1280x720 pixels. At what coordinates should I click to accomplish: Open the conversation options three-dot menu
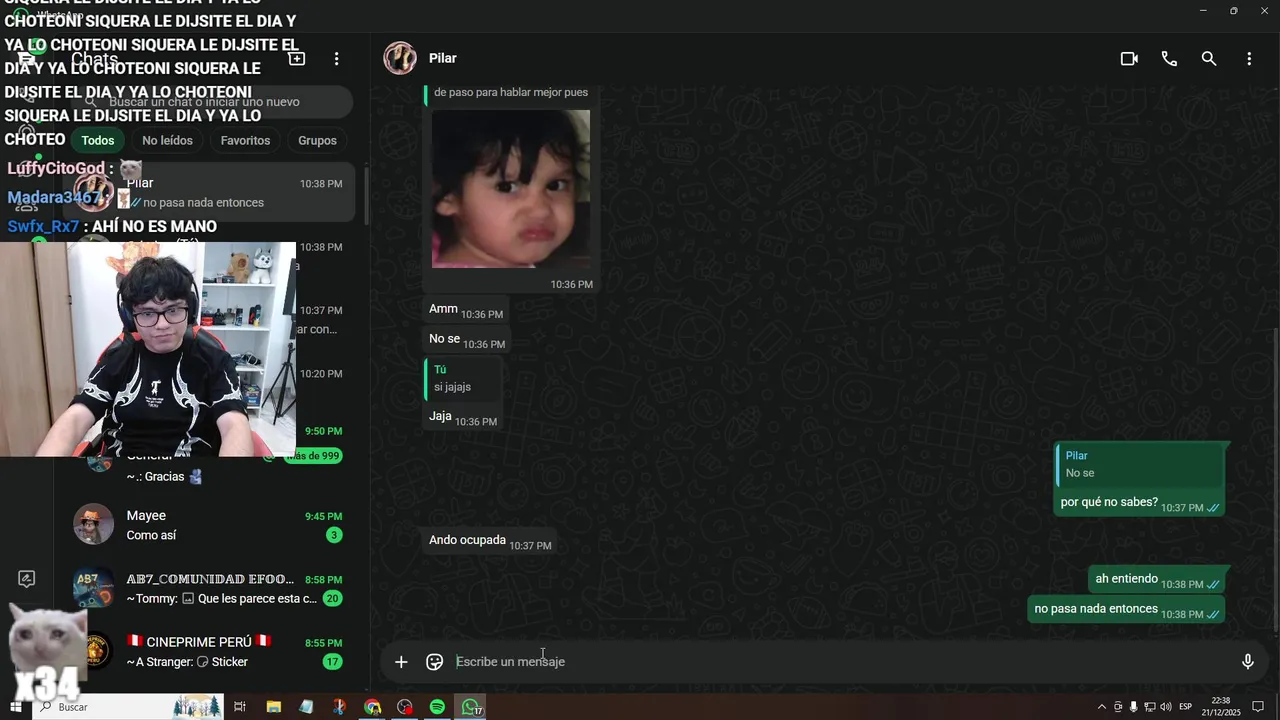coord(1249,59)
